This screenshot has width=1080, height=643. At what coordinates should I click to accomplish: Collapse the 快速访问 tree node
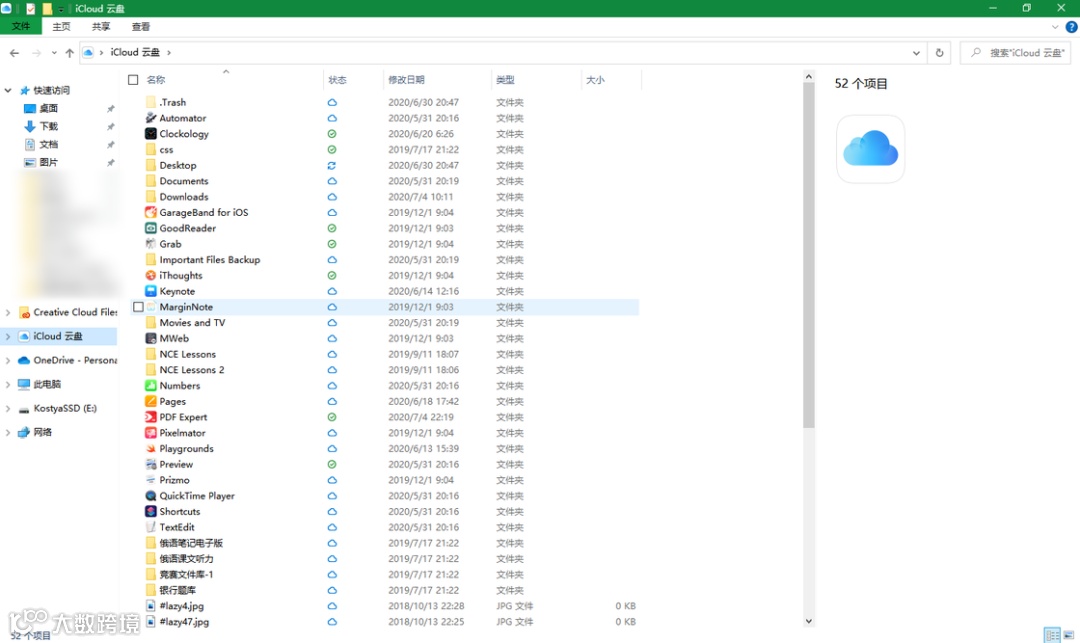point(8,90)
